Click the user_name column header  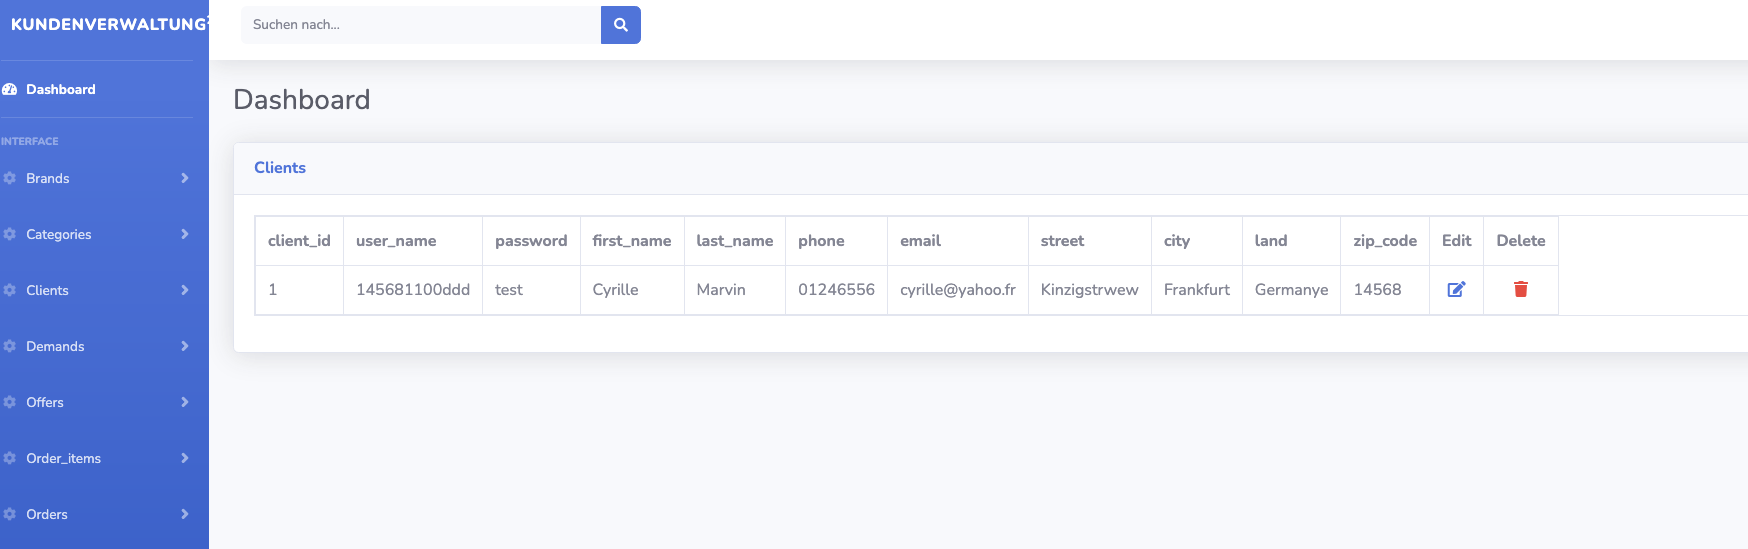click(x=412, y=241)
